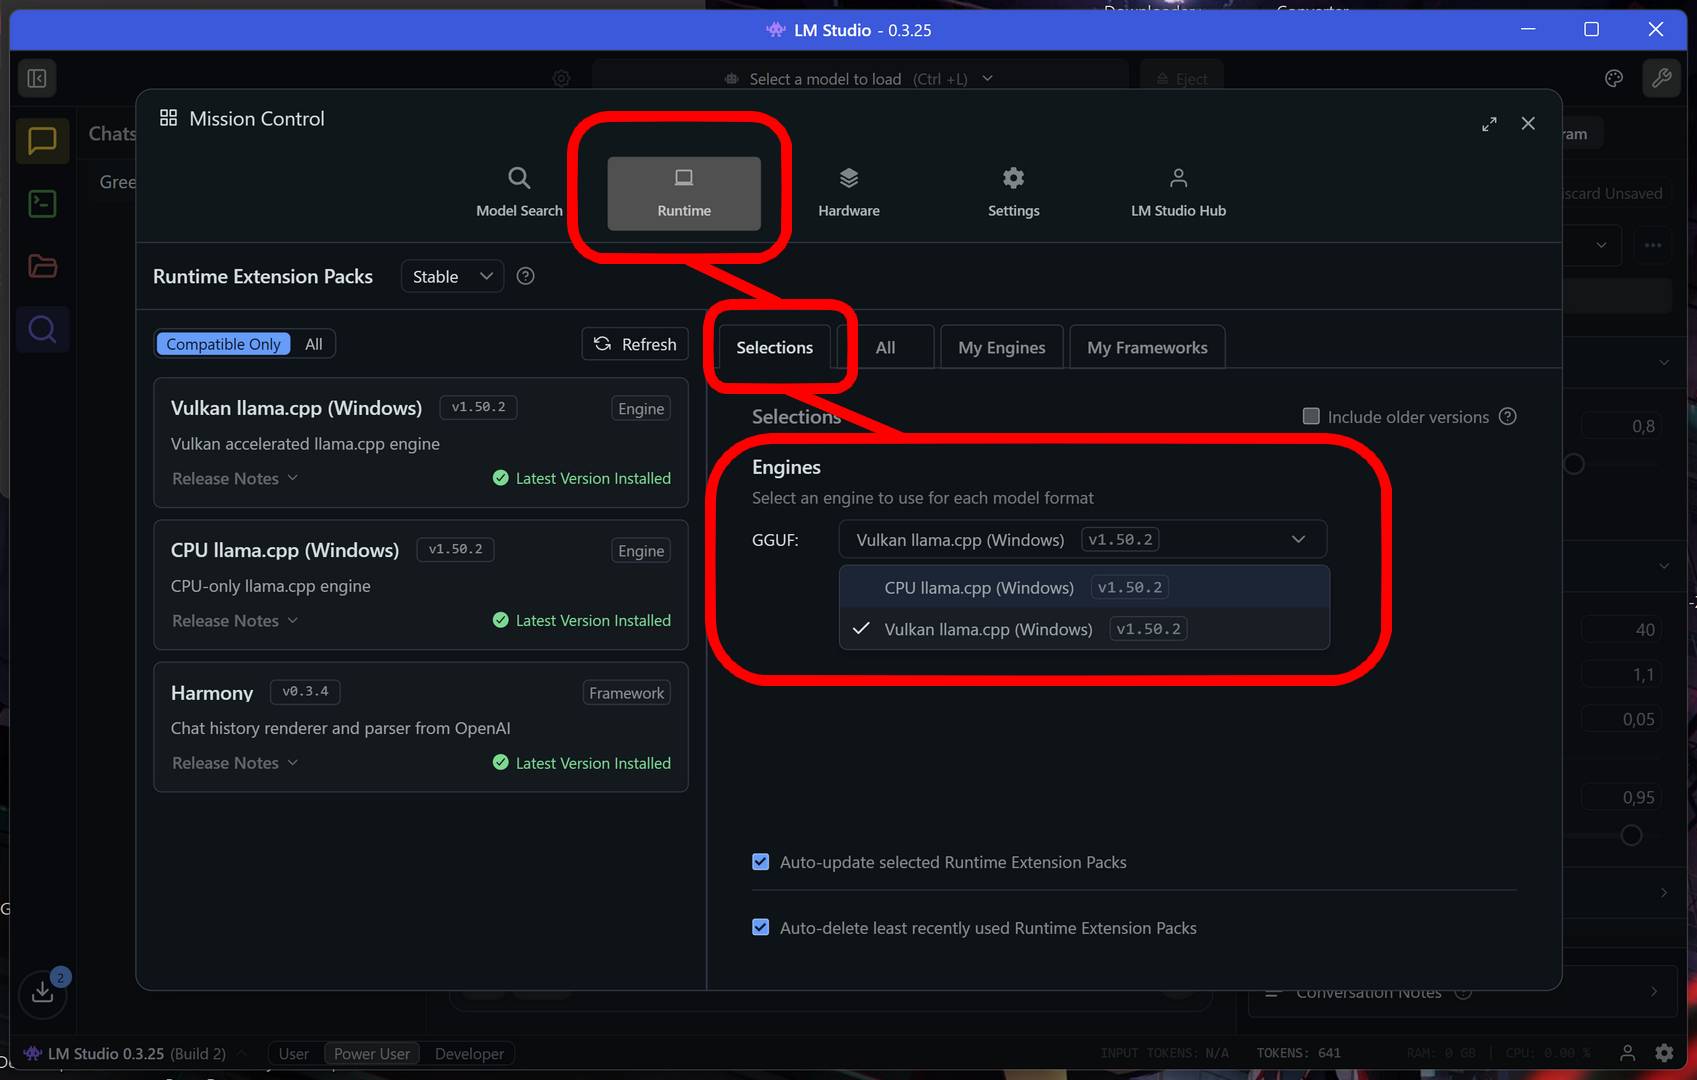Open the Discover magnifier sidebar icon
This screenshot has height=1080, width=1697.
[x=42, y=329]
